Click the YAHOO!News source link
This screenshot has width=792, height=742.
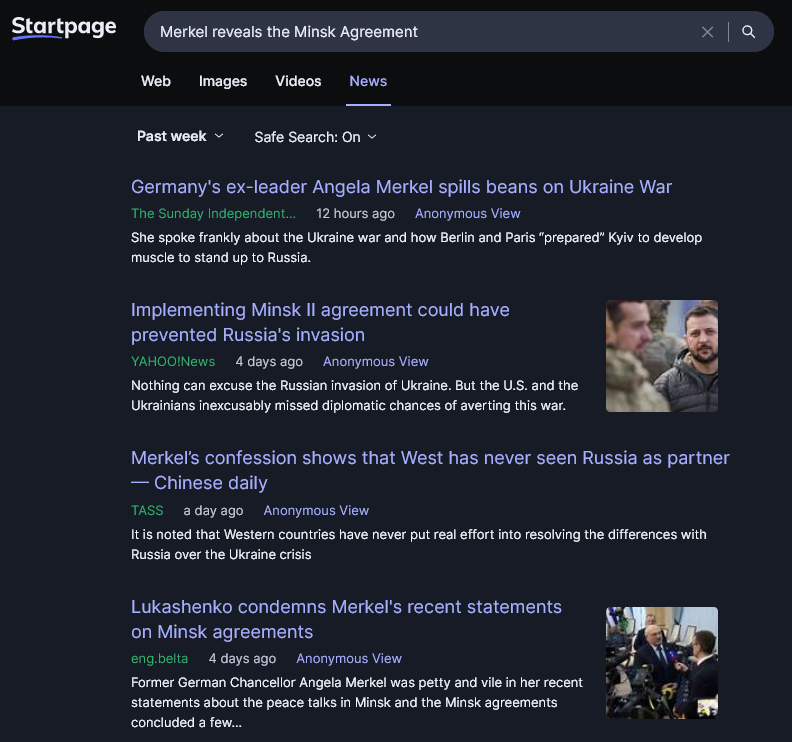tap(173, 362)
